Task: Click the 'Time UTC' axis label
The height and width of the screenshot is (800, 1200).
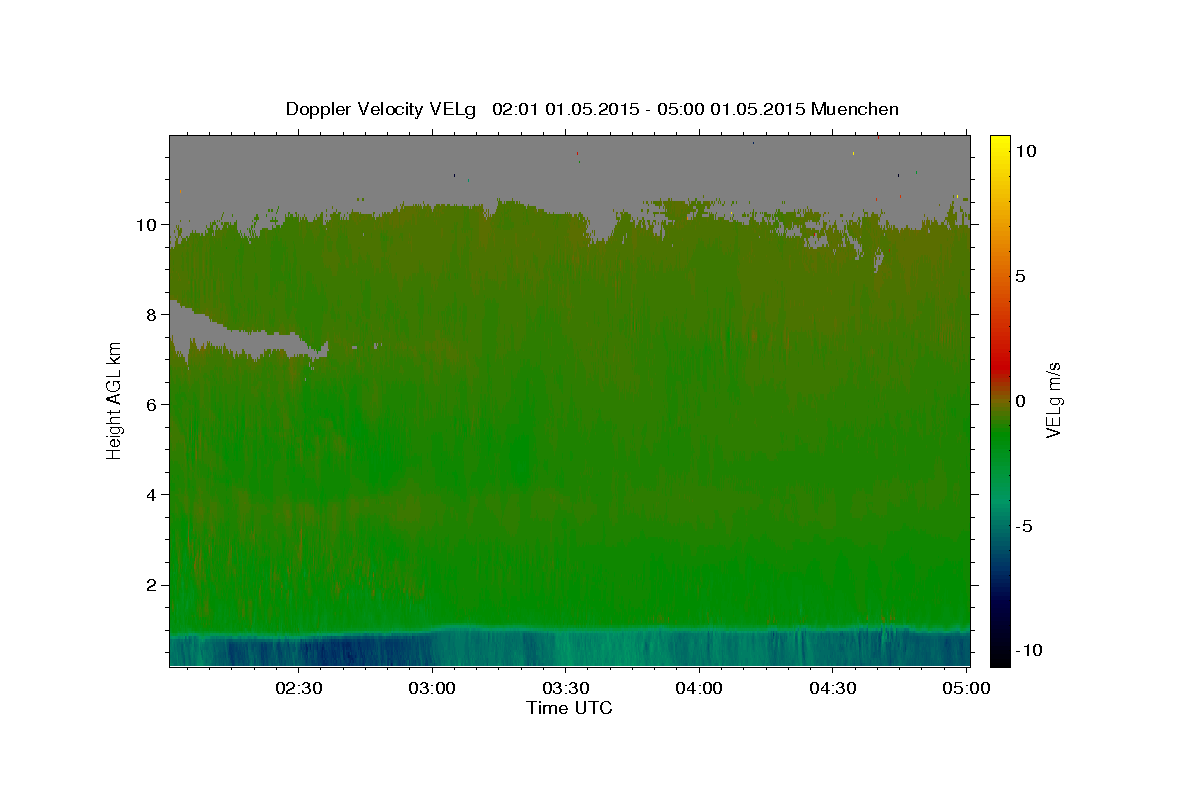Action: point(569,708)
